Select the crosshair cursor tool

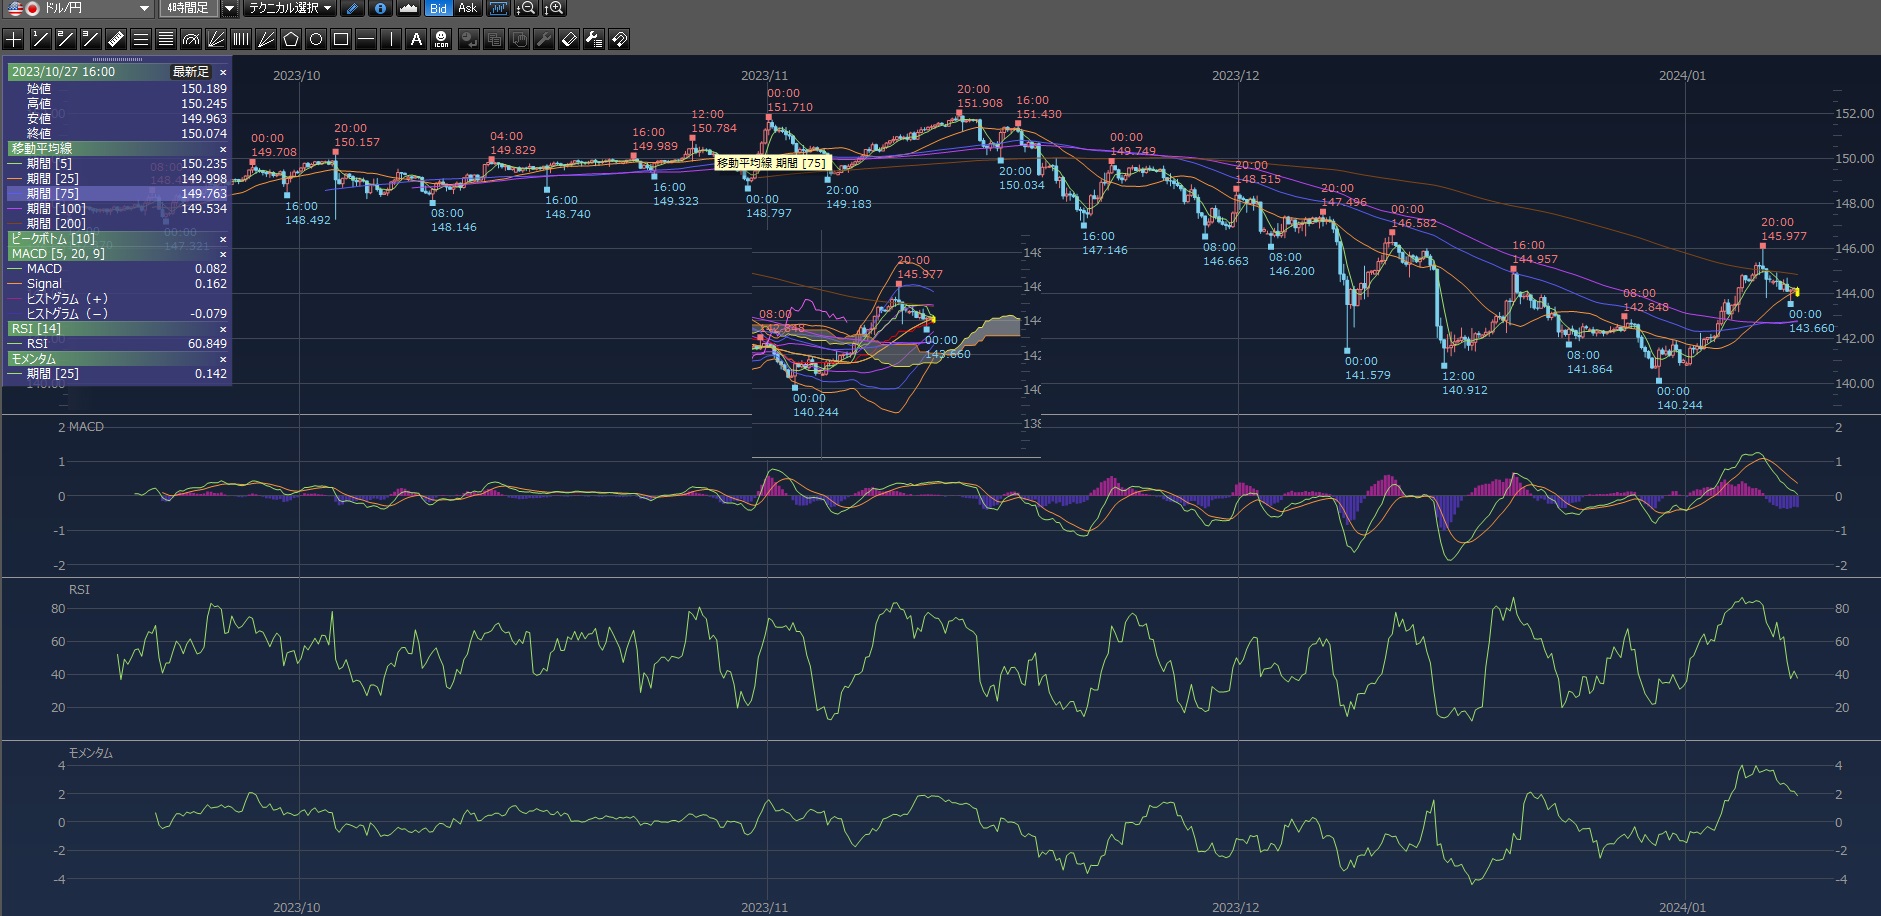pyautogui.click(x=14, y=39)
